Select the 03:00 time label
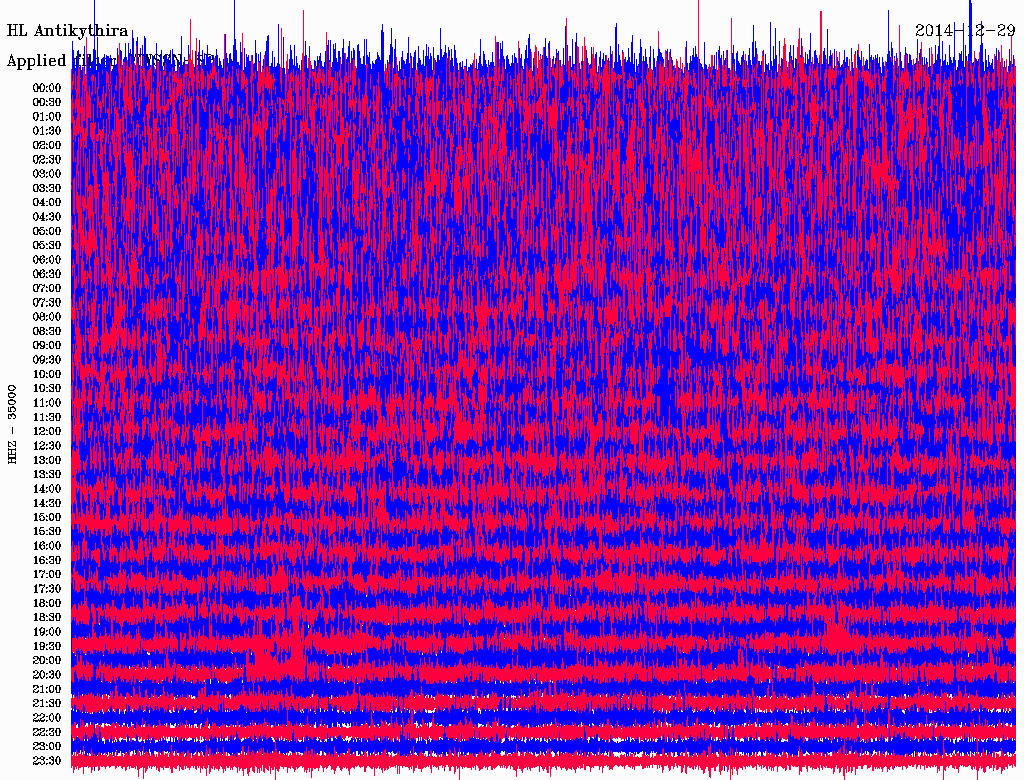Viewport: 1024px width, 780px height. 47,174
